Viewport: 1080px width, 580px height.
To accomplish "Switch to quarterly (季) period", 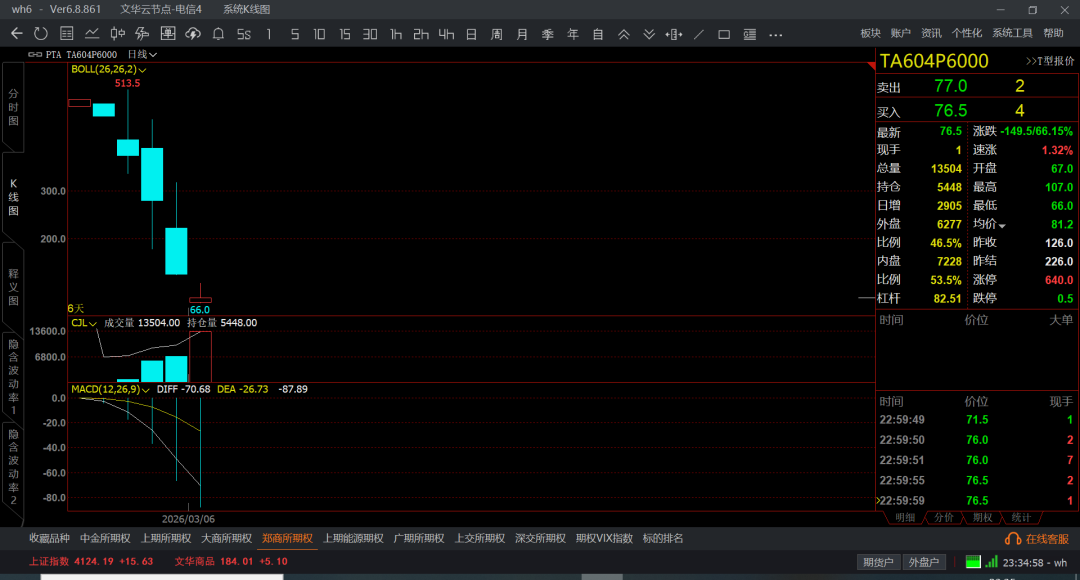I will tap(548, 34).
